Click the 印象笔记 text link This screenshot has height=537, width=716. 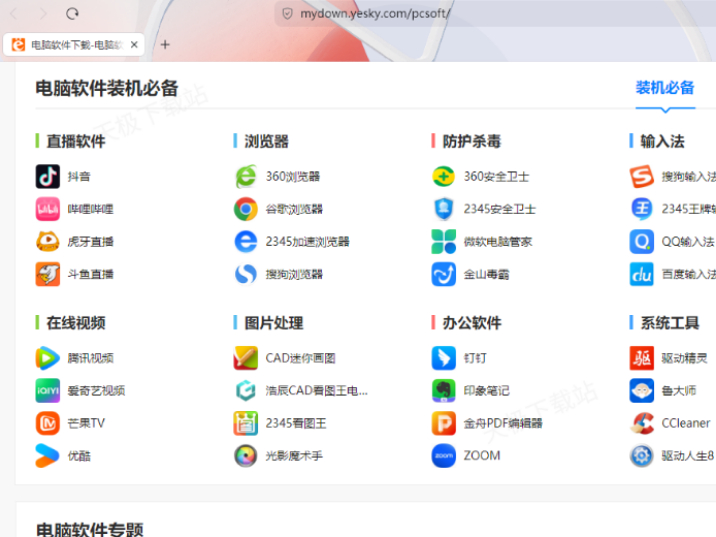(x=486, y=391)
